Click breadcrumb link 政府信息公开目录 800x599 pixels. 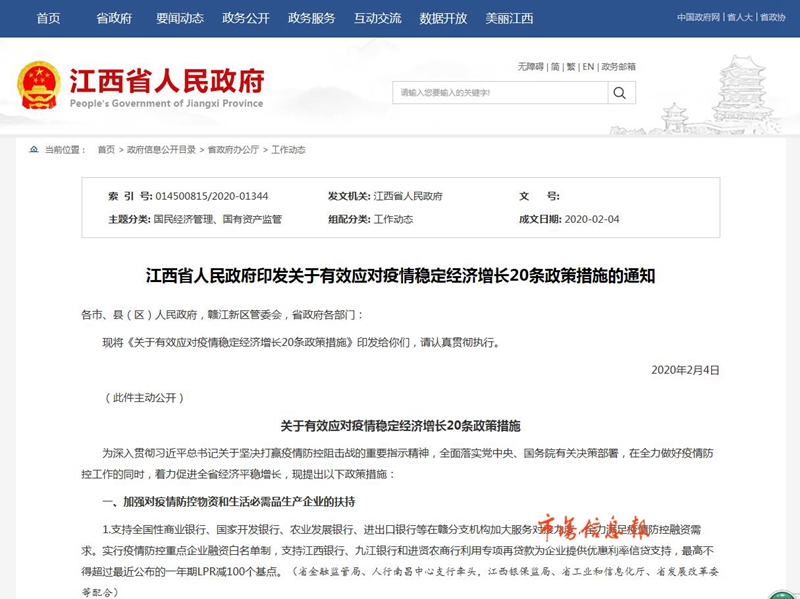click(161, 149)
